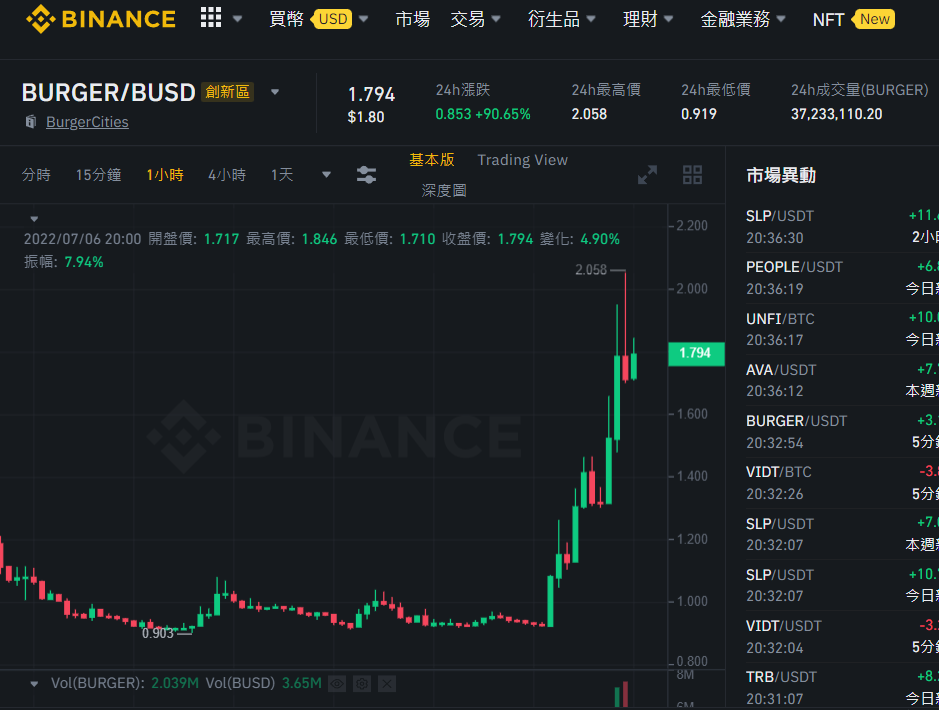Viewport: 939px width, 710px height.
Task: Open volume indicator settings gear
Action: click(362, 683)
